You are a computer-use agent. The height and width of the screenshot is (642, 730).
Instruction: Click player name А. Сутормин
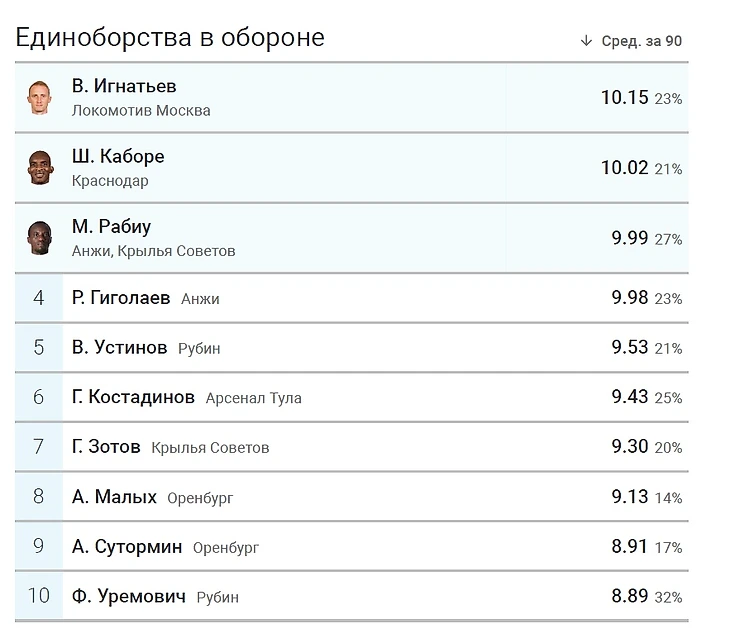coord(127,547)
